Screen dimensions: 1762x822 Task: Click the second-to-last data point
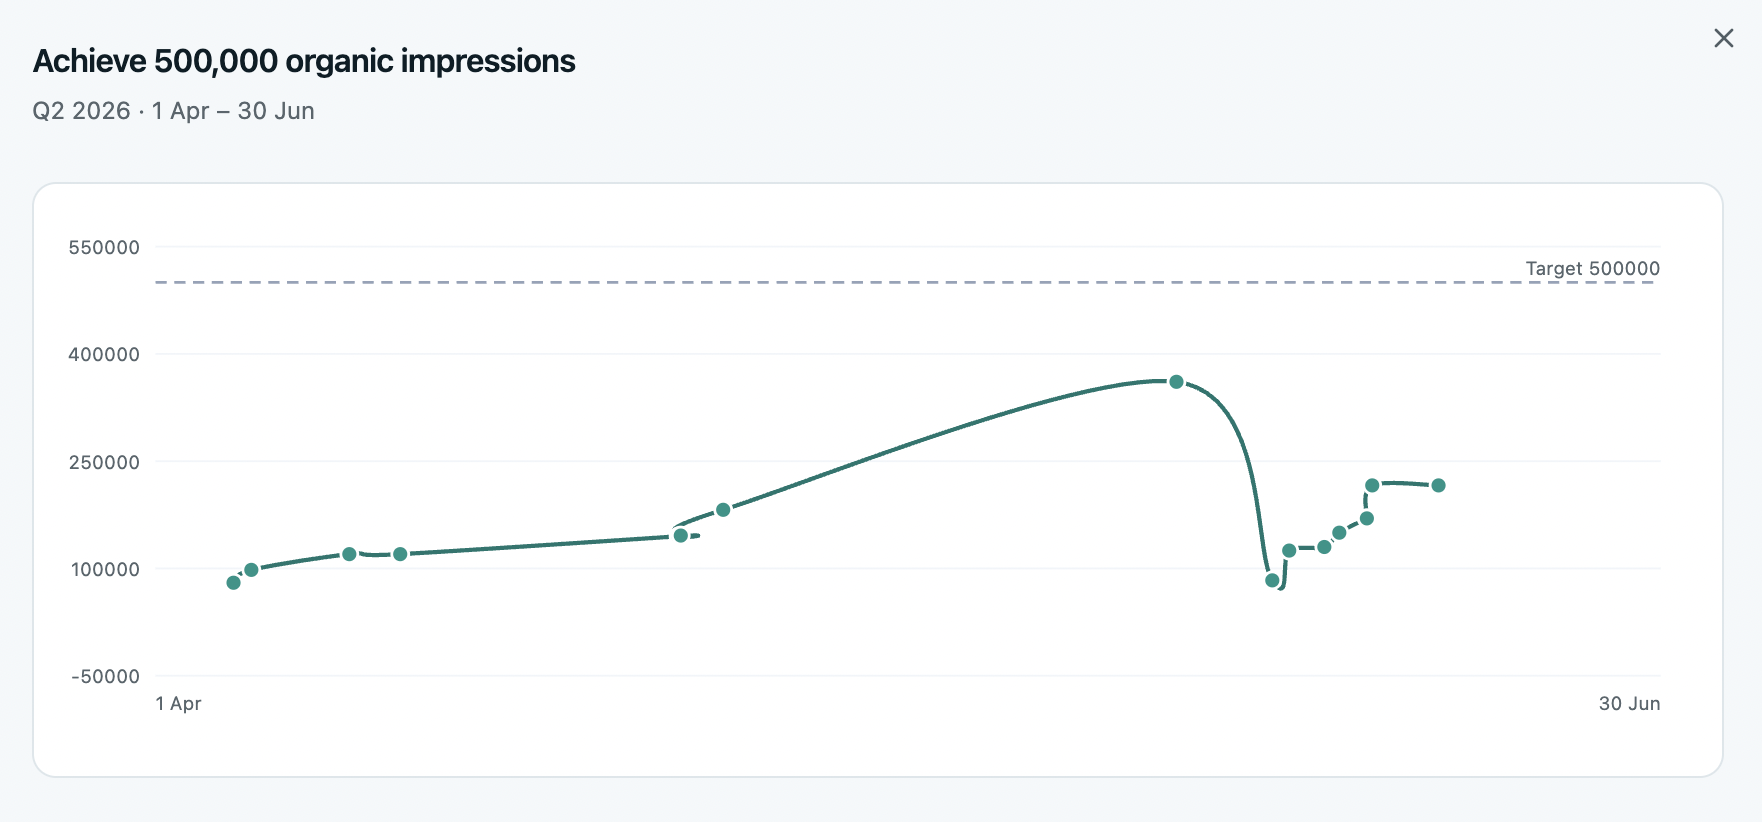coord(1372,485)
